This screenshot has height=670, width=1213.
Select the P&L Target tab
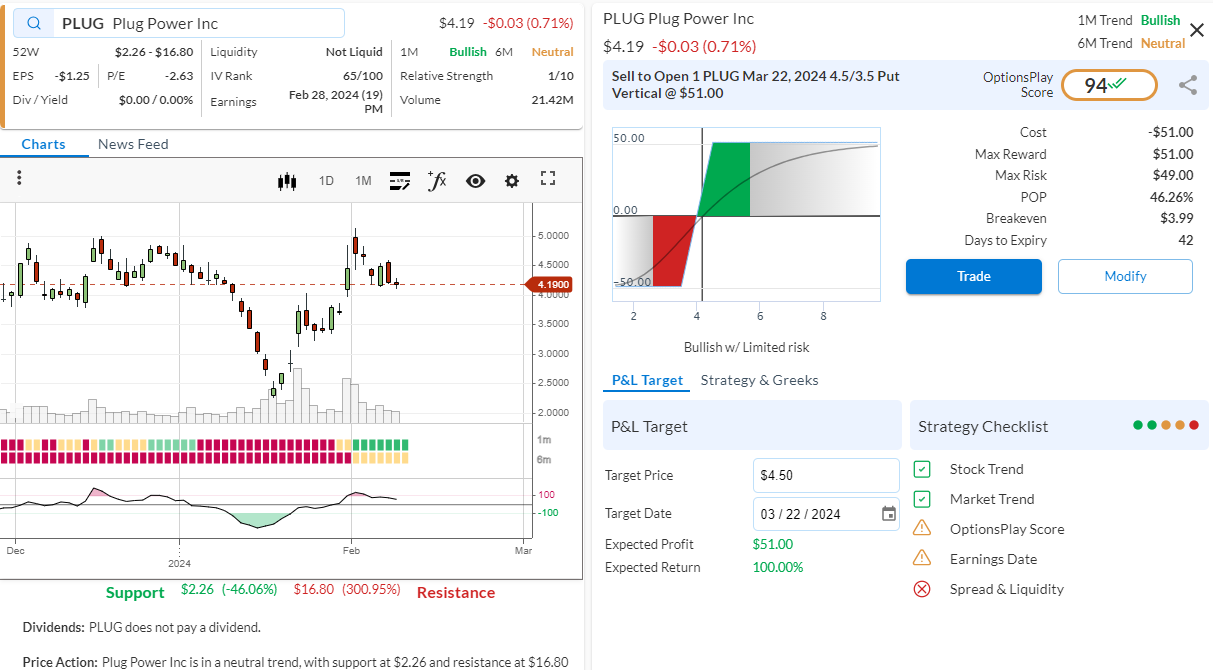point(647,380)
